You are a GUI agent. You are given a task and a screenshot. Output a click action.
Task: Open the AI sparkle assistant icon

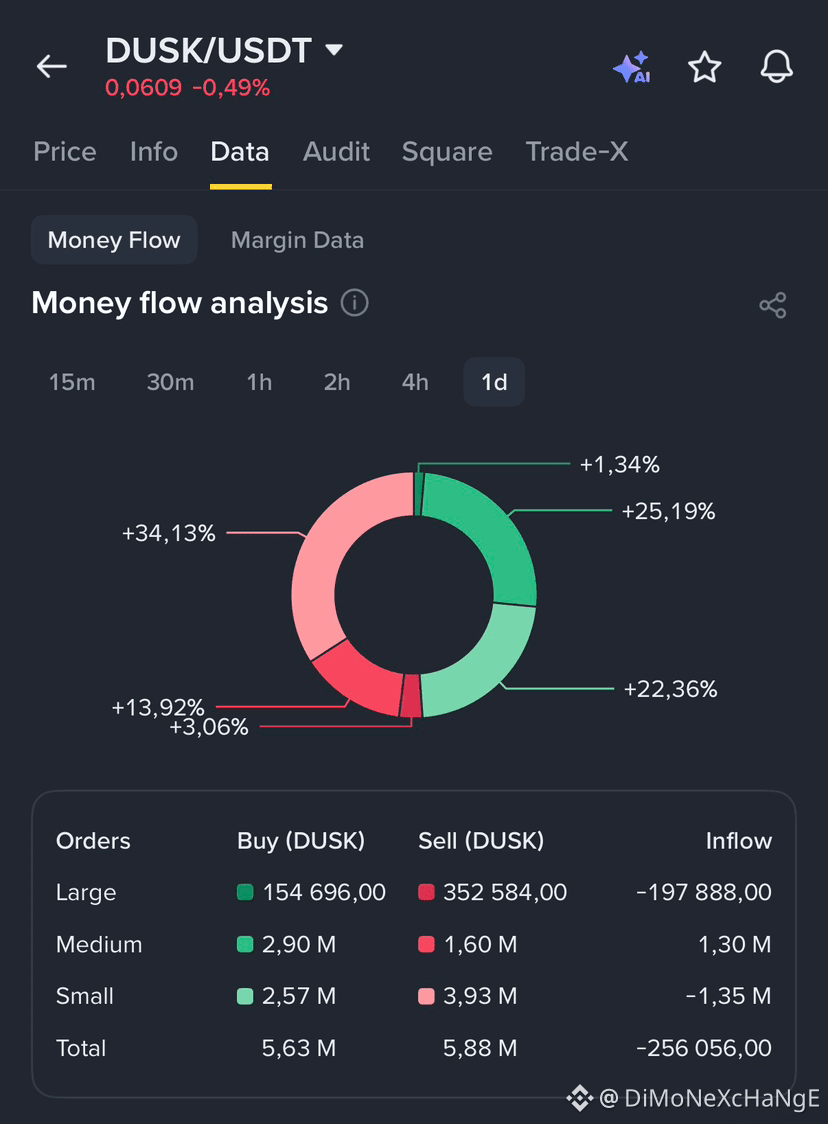632,67
